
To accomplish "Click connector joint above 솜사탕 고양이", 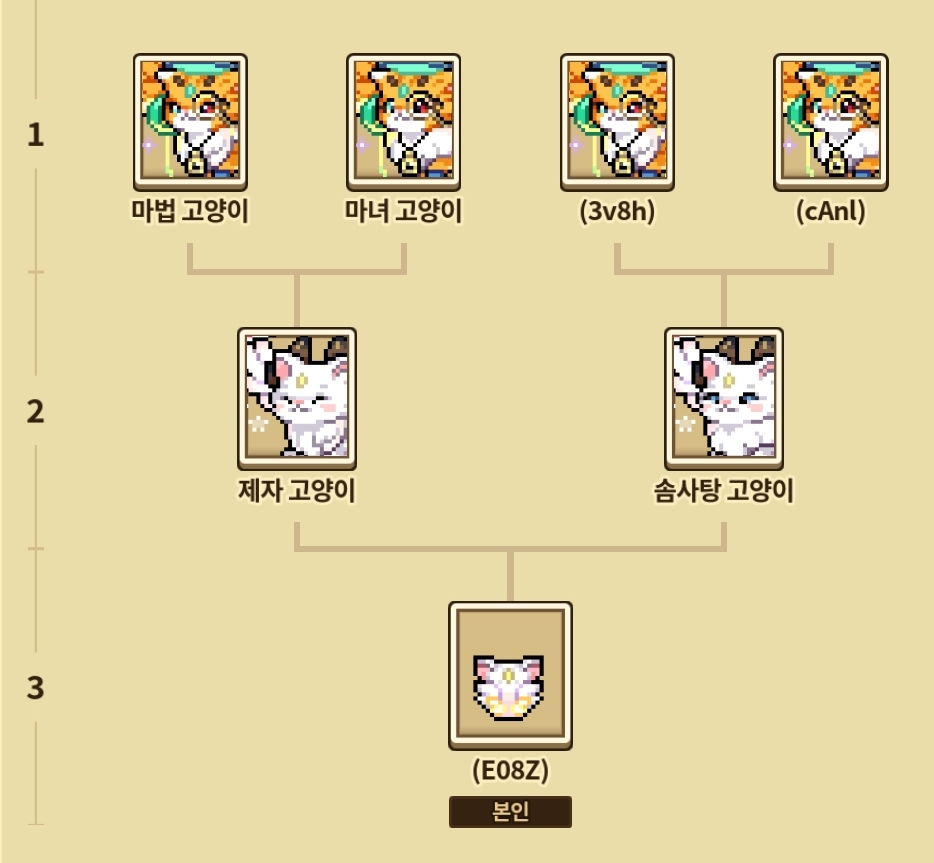I will [x=724, y=272].
